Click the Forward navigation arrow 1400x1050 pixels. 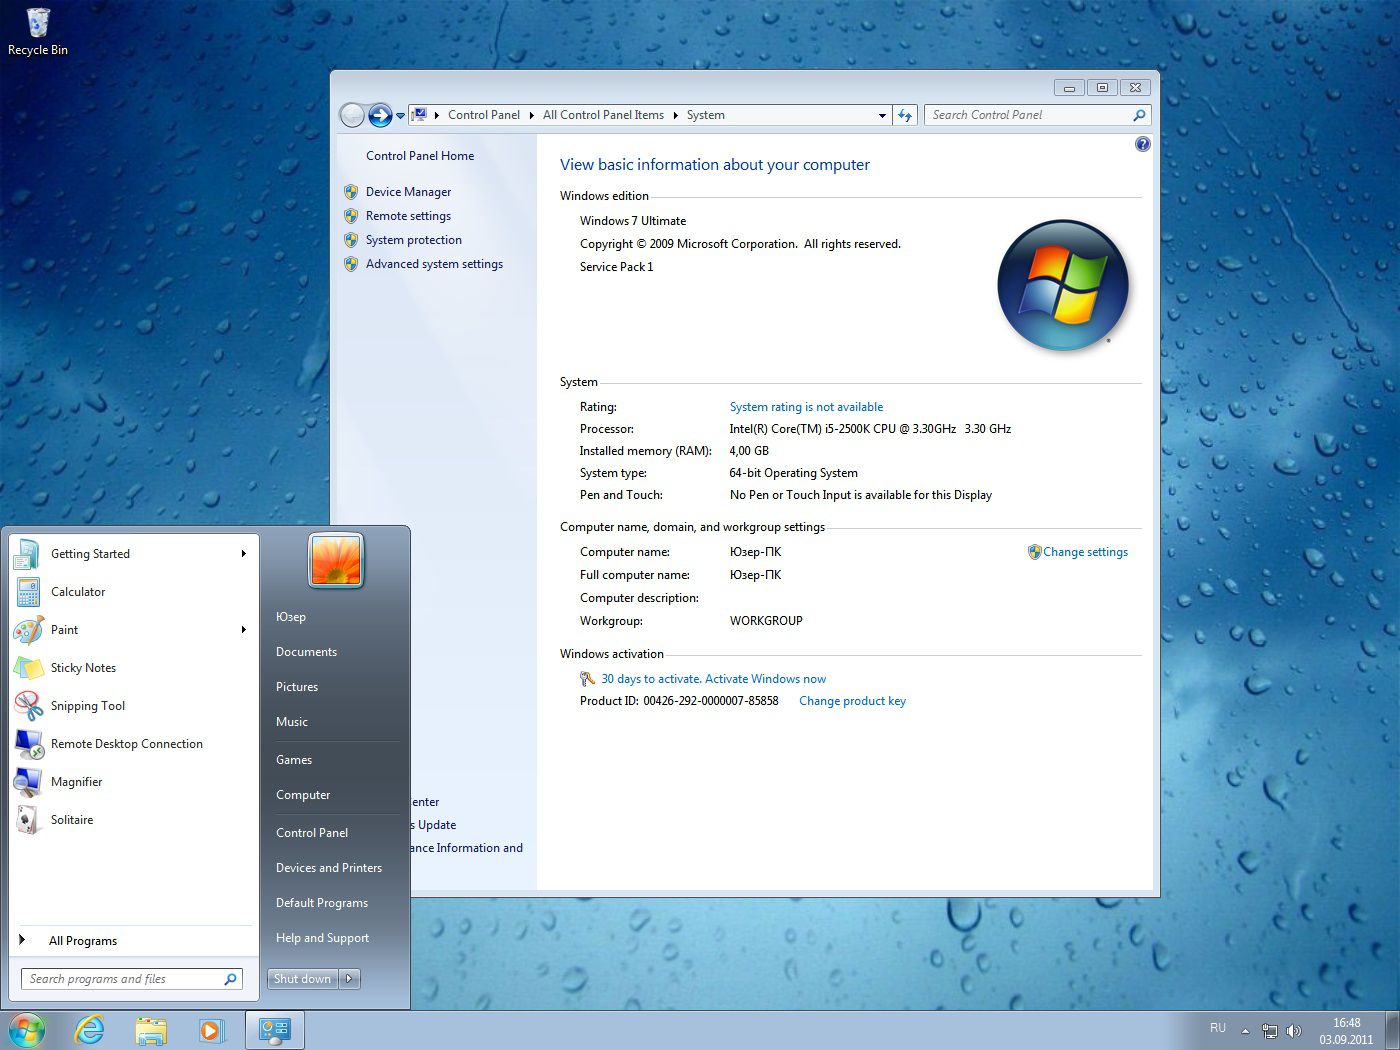(x=380, y=115)
